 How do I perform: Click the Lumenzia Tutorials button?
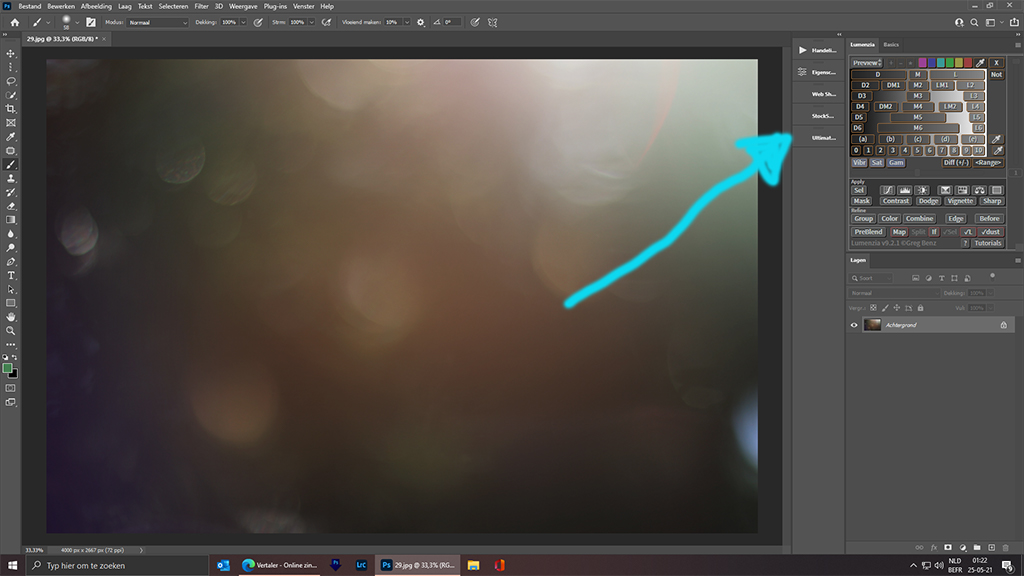tap(988, 241)
